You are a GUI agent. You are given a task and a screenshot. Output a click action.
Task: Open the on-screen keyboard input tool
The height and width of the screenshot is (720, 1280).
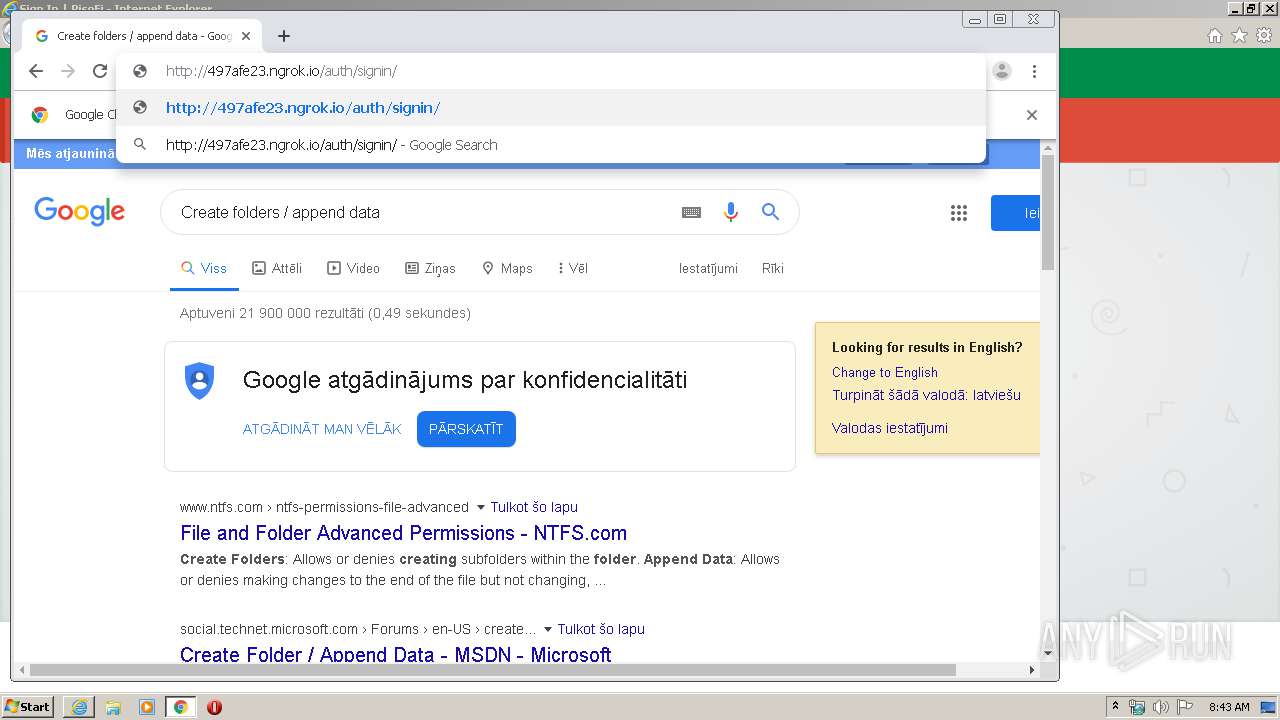point(691,212)
